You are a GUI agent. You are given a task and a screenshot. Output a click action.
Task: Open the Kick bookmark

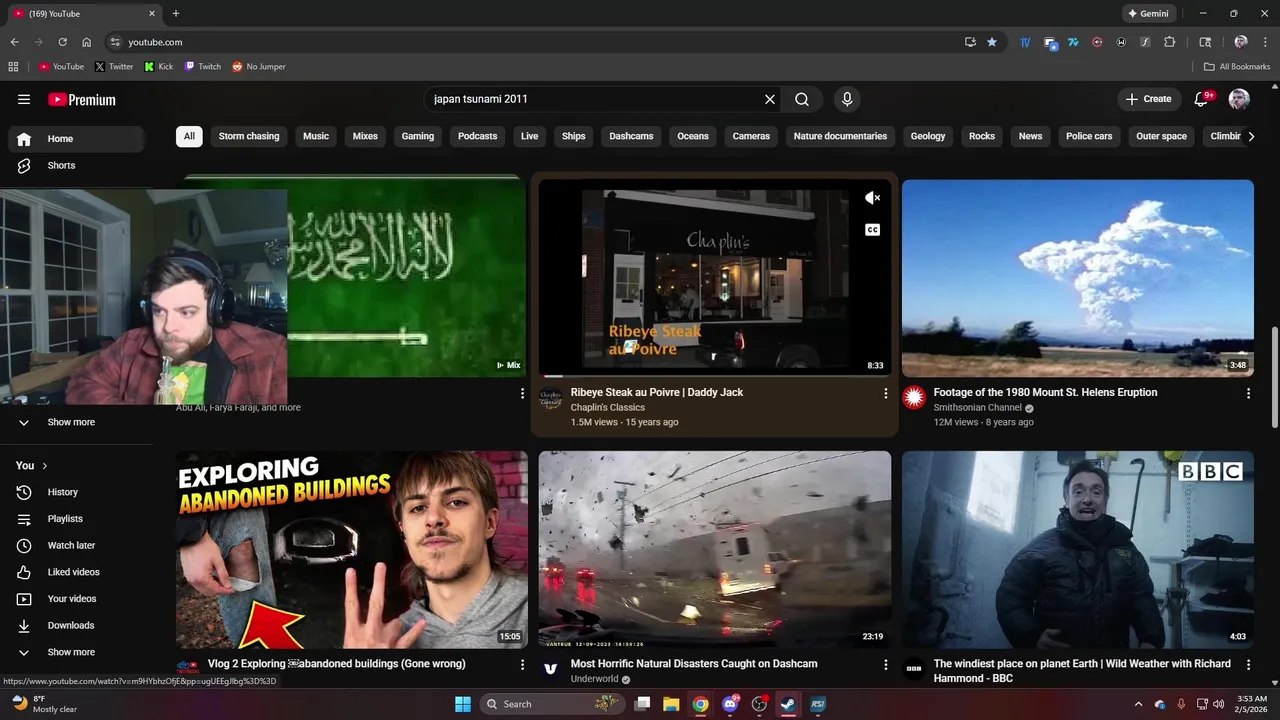159,67
